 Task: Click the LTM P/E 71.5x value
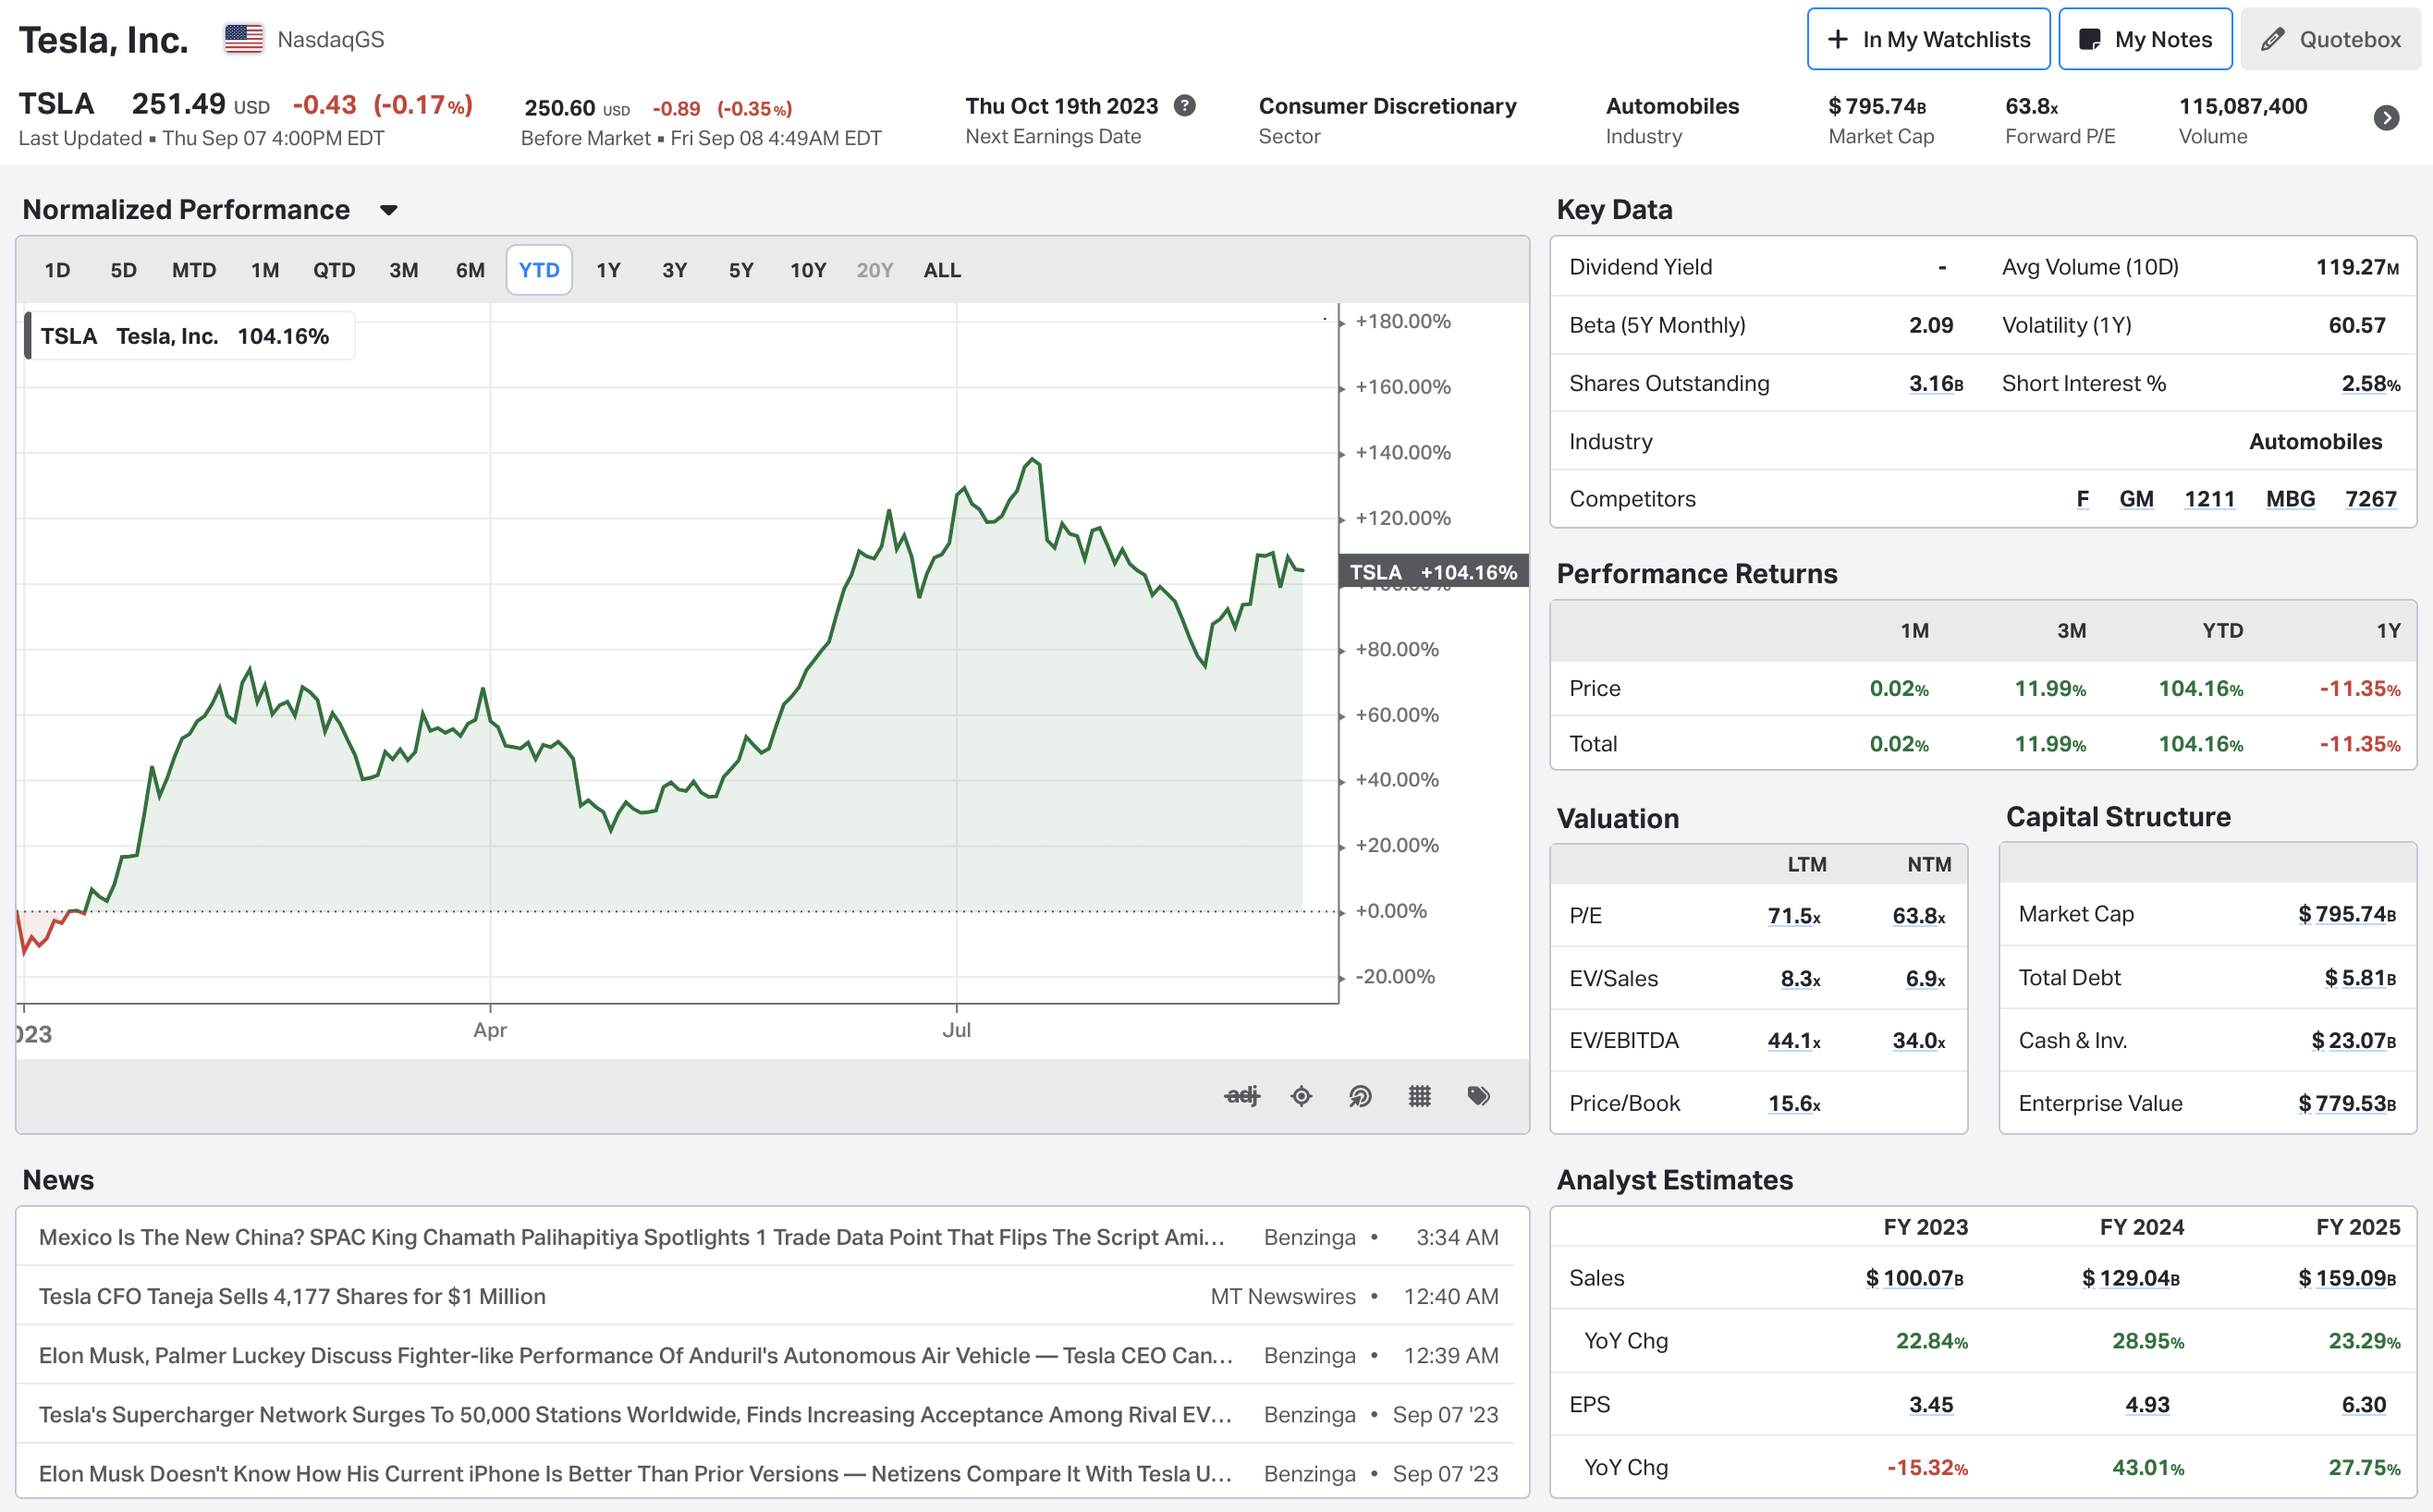1794,916
